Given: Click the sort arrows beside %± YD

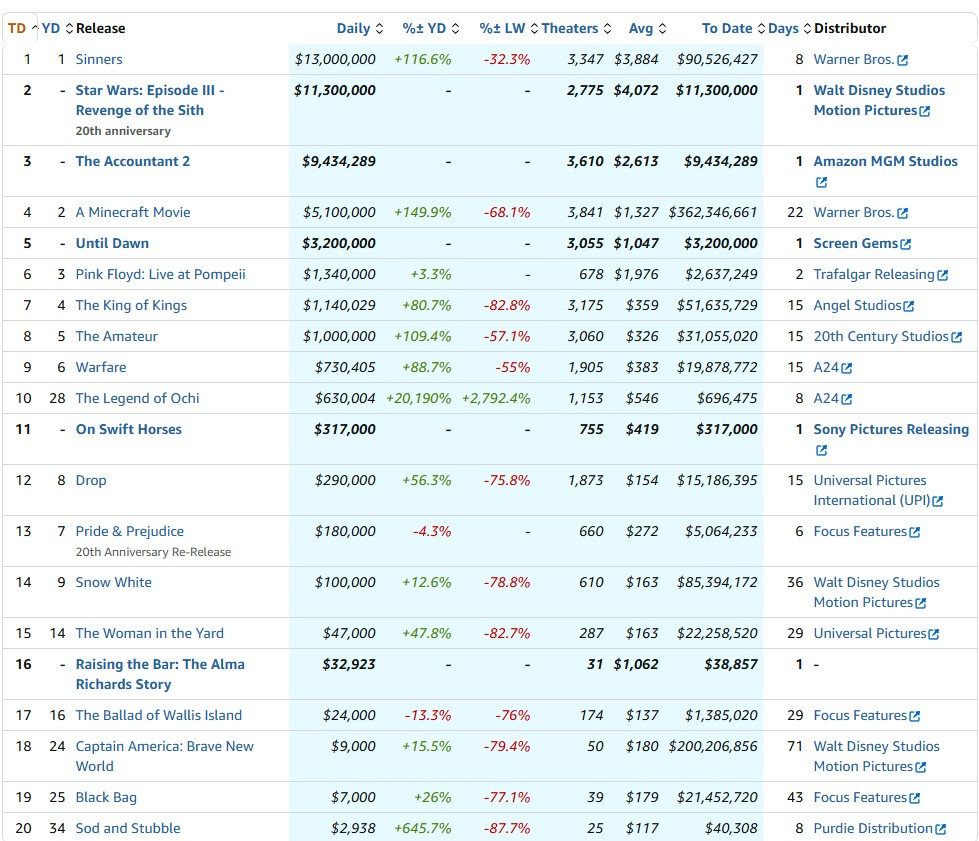Looking at the screenshot, I should 455,29.
